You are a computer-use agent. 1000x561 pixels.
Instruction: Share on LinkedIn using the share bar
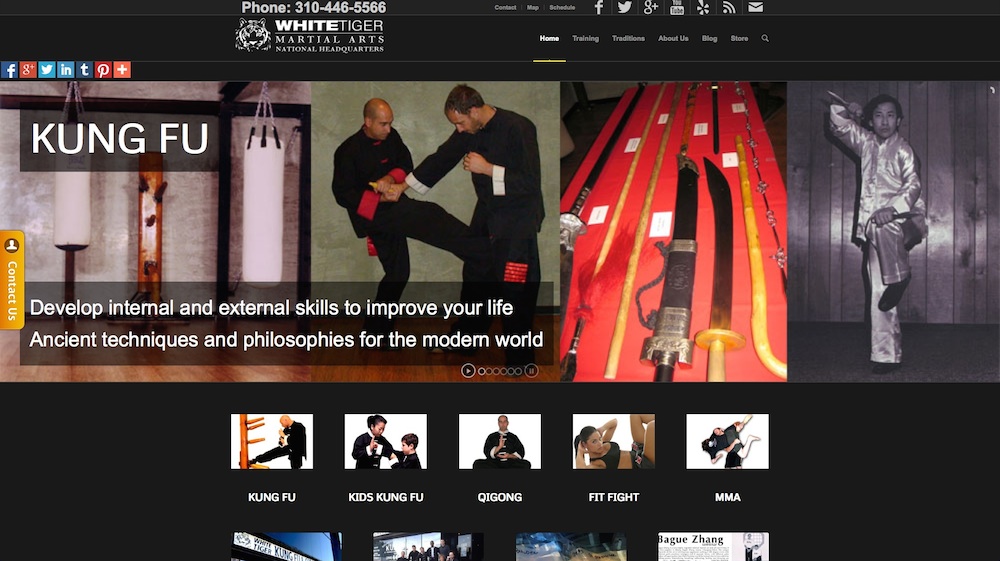click(66, 70)
